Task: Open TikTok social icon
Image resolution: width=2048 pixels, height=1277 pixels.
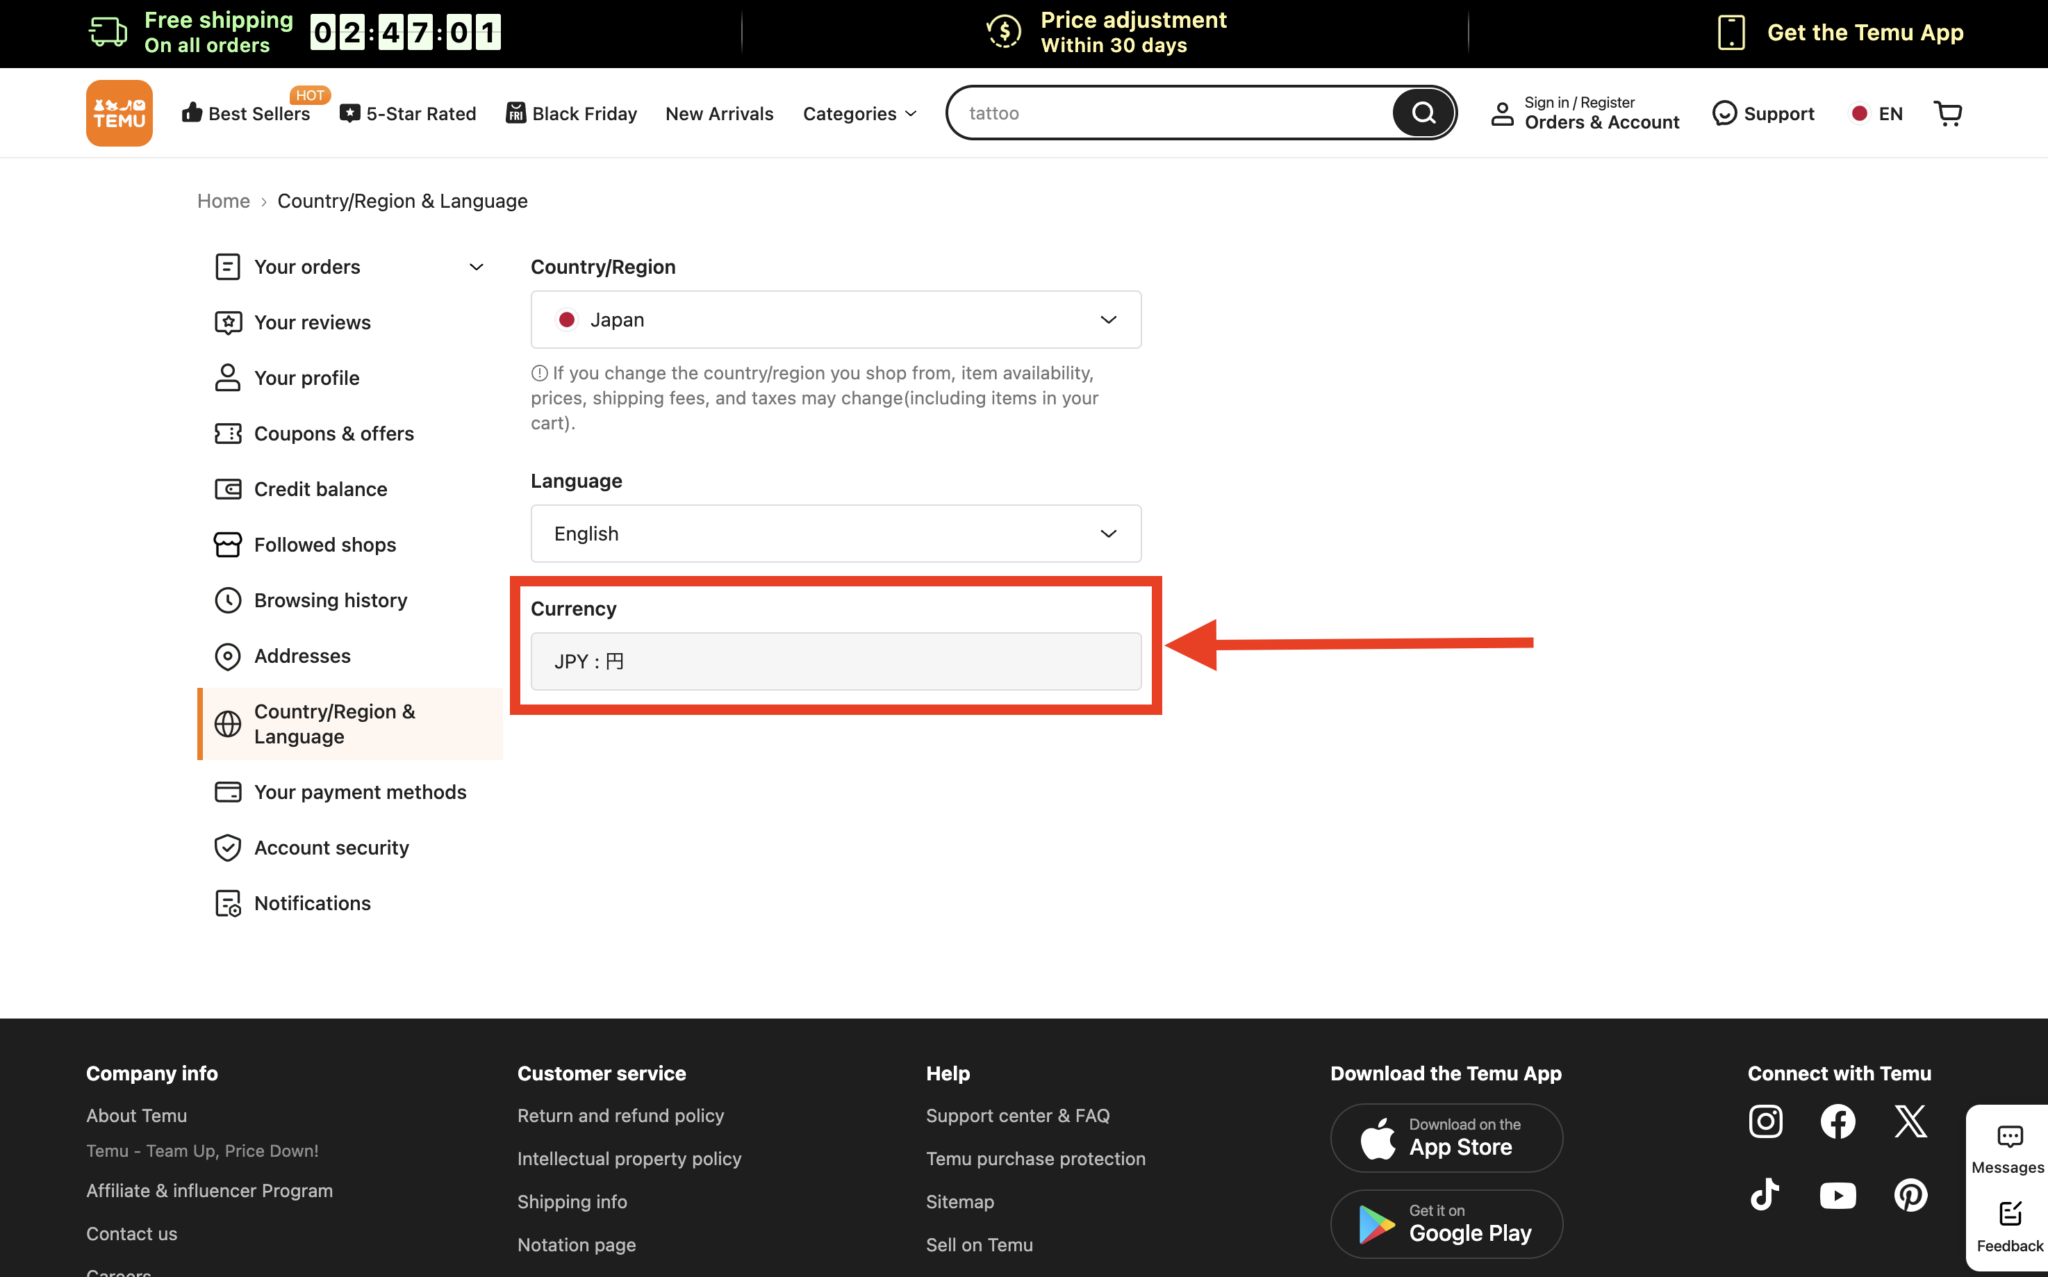Action: tap(1765, 1194)
